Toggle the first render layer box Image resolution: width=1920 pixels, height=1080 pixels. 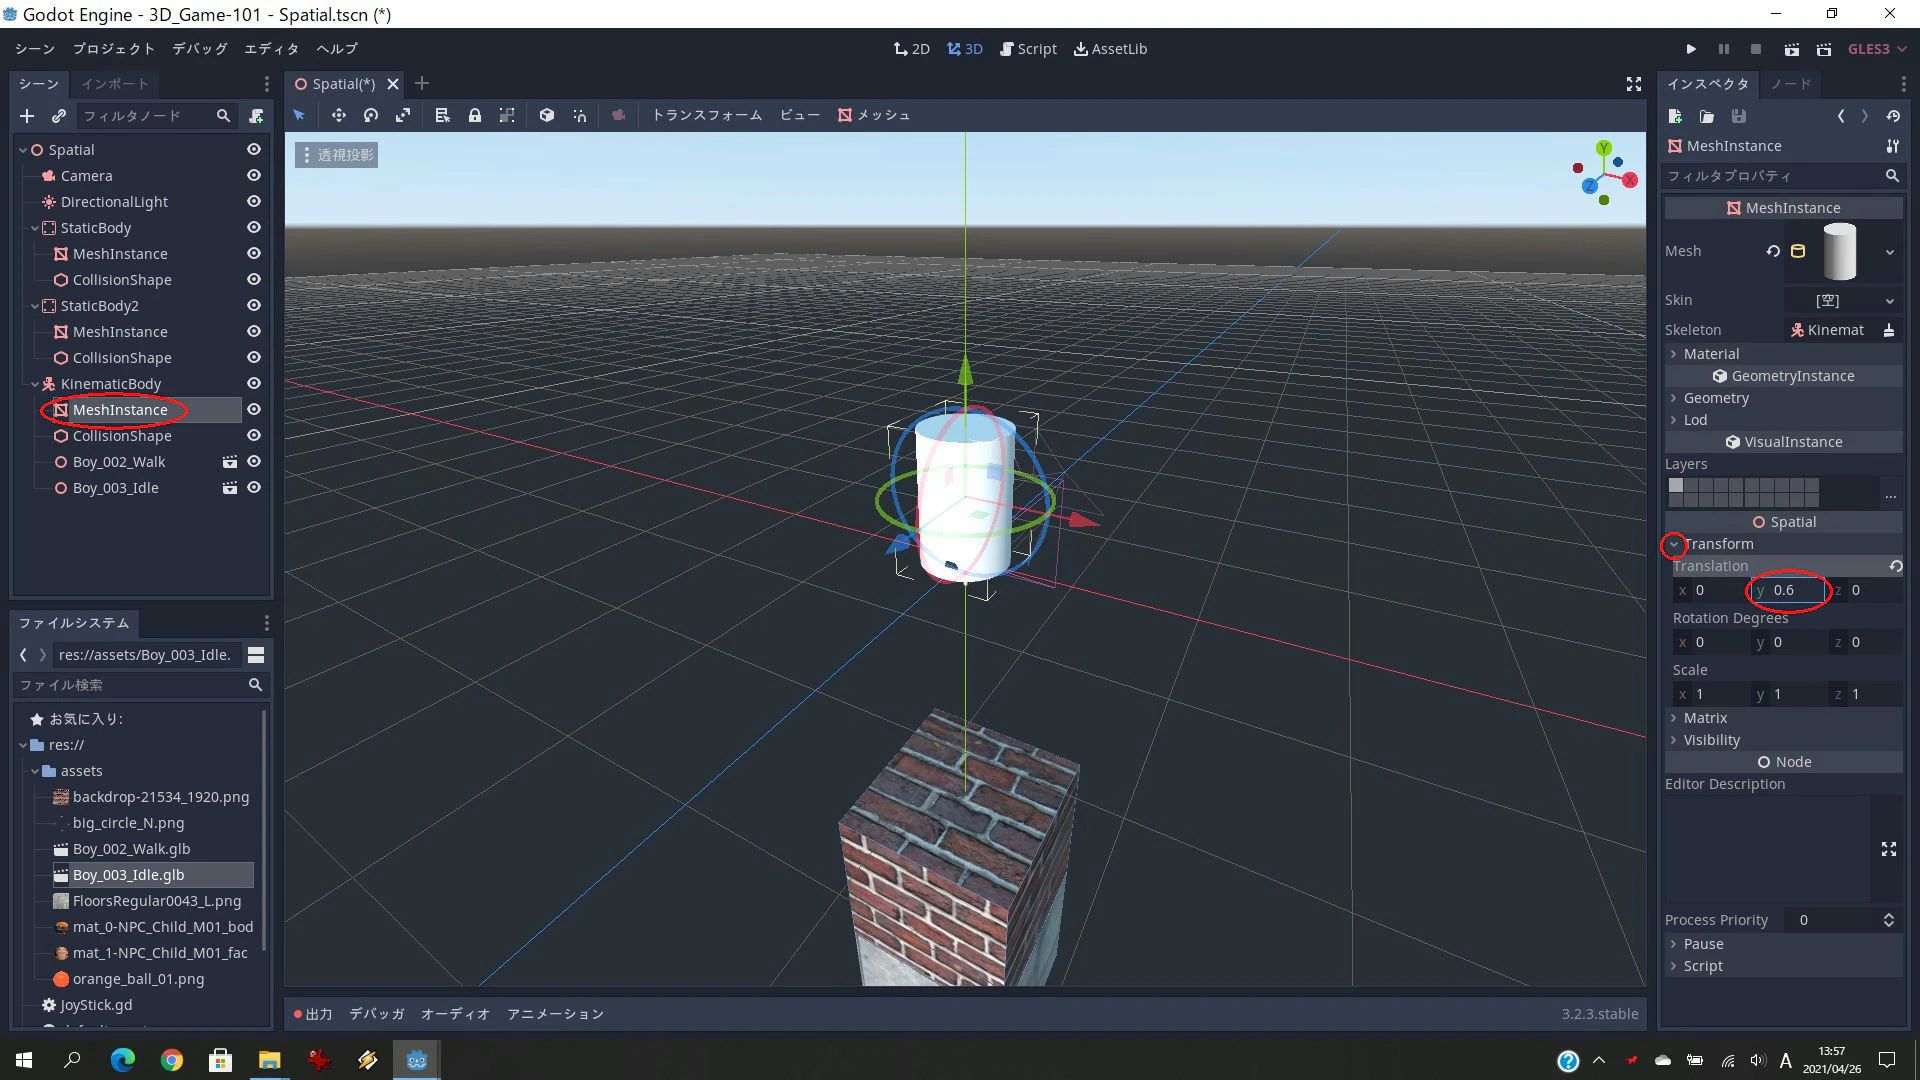pyautogui.click(x=1676, y=486)
